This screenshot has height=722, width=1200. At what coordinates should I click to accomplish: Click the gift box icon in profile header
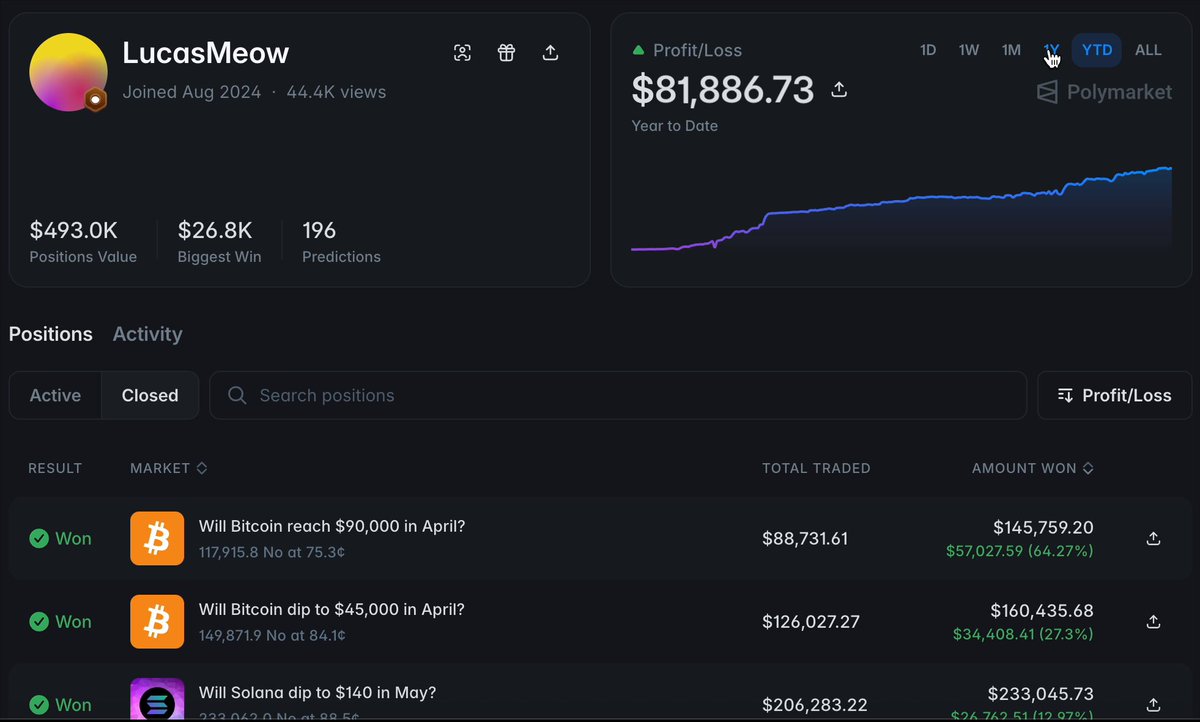tap(506, 53)
